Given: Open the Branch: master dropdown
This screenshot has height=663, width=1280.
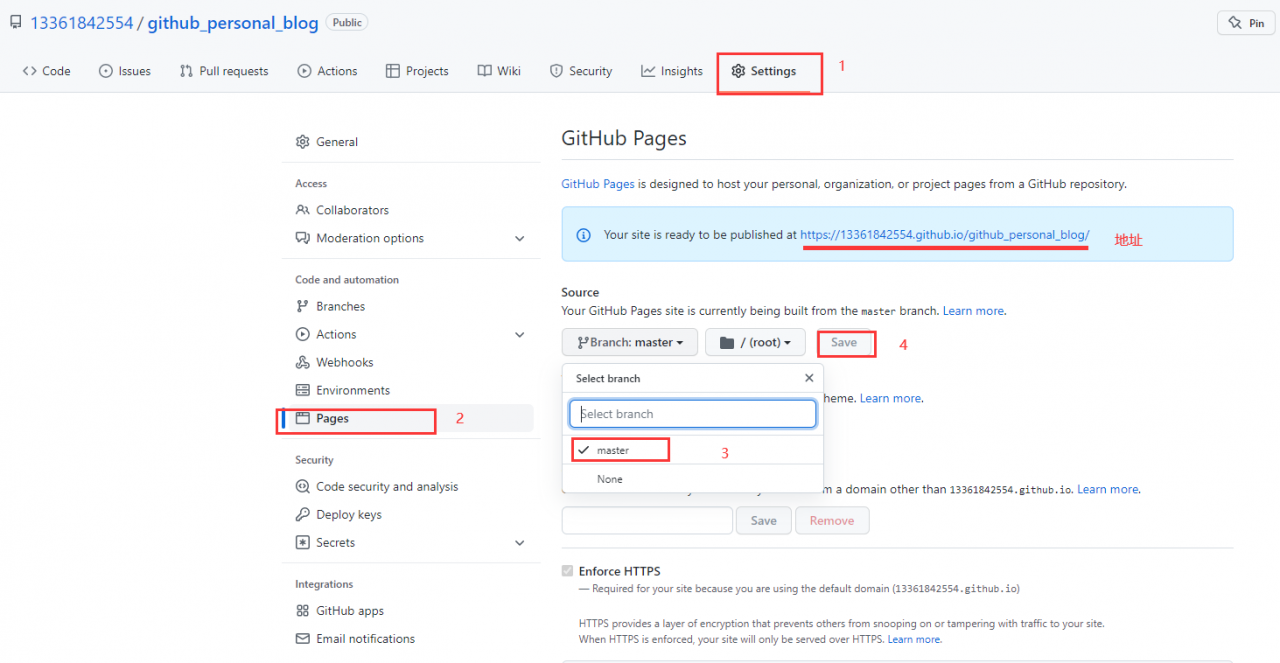Looking at the screenshot, I should [x=629, y=342].
